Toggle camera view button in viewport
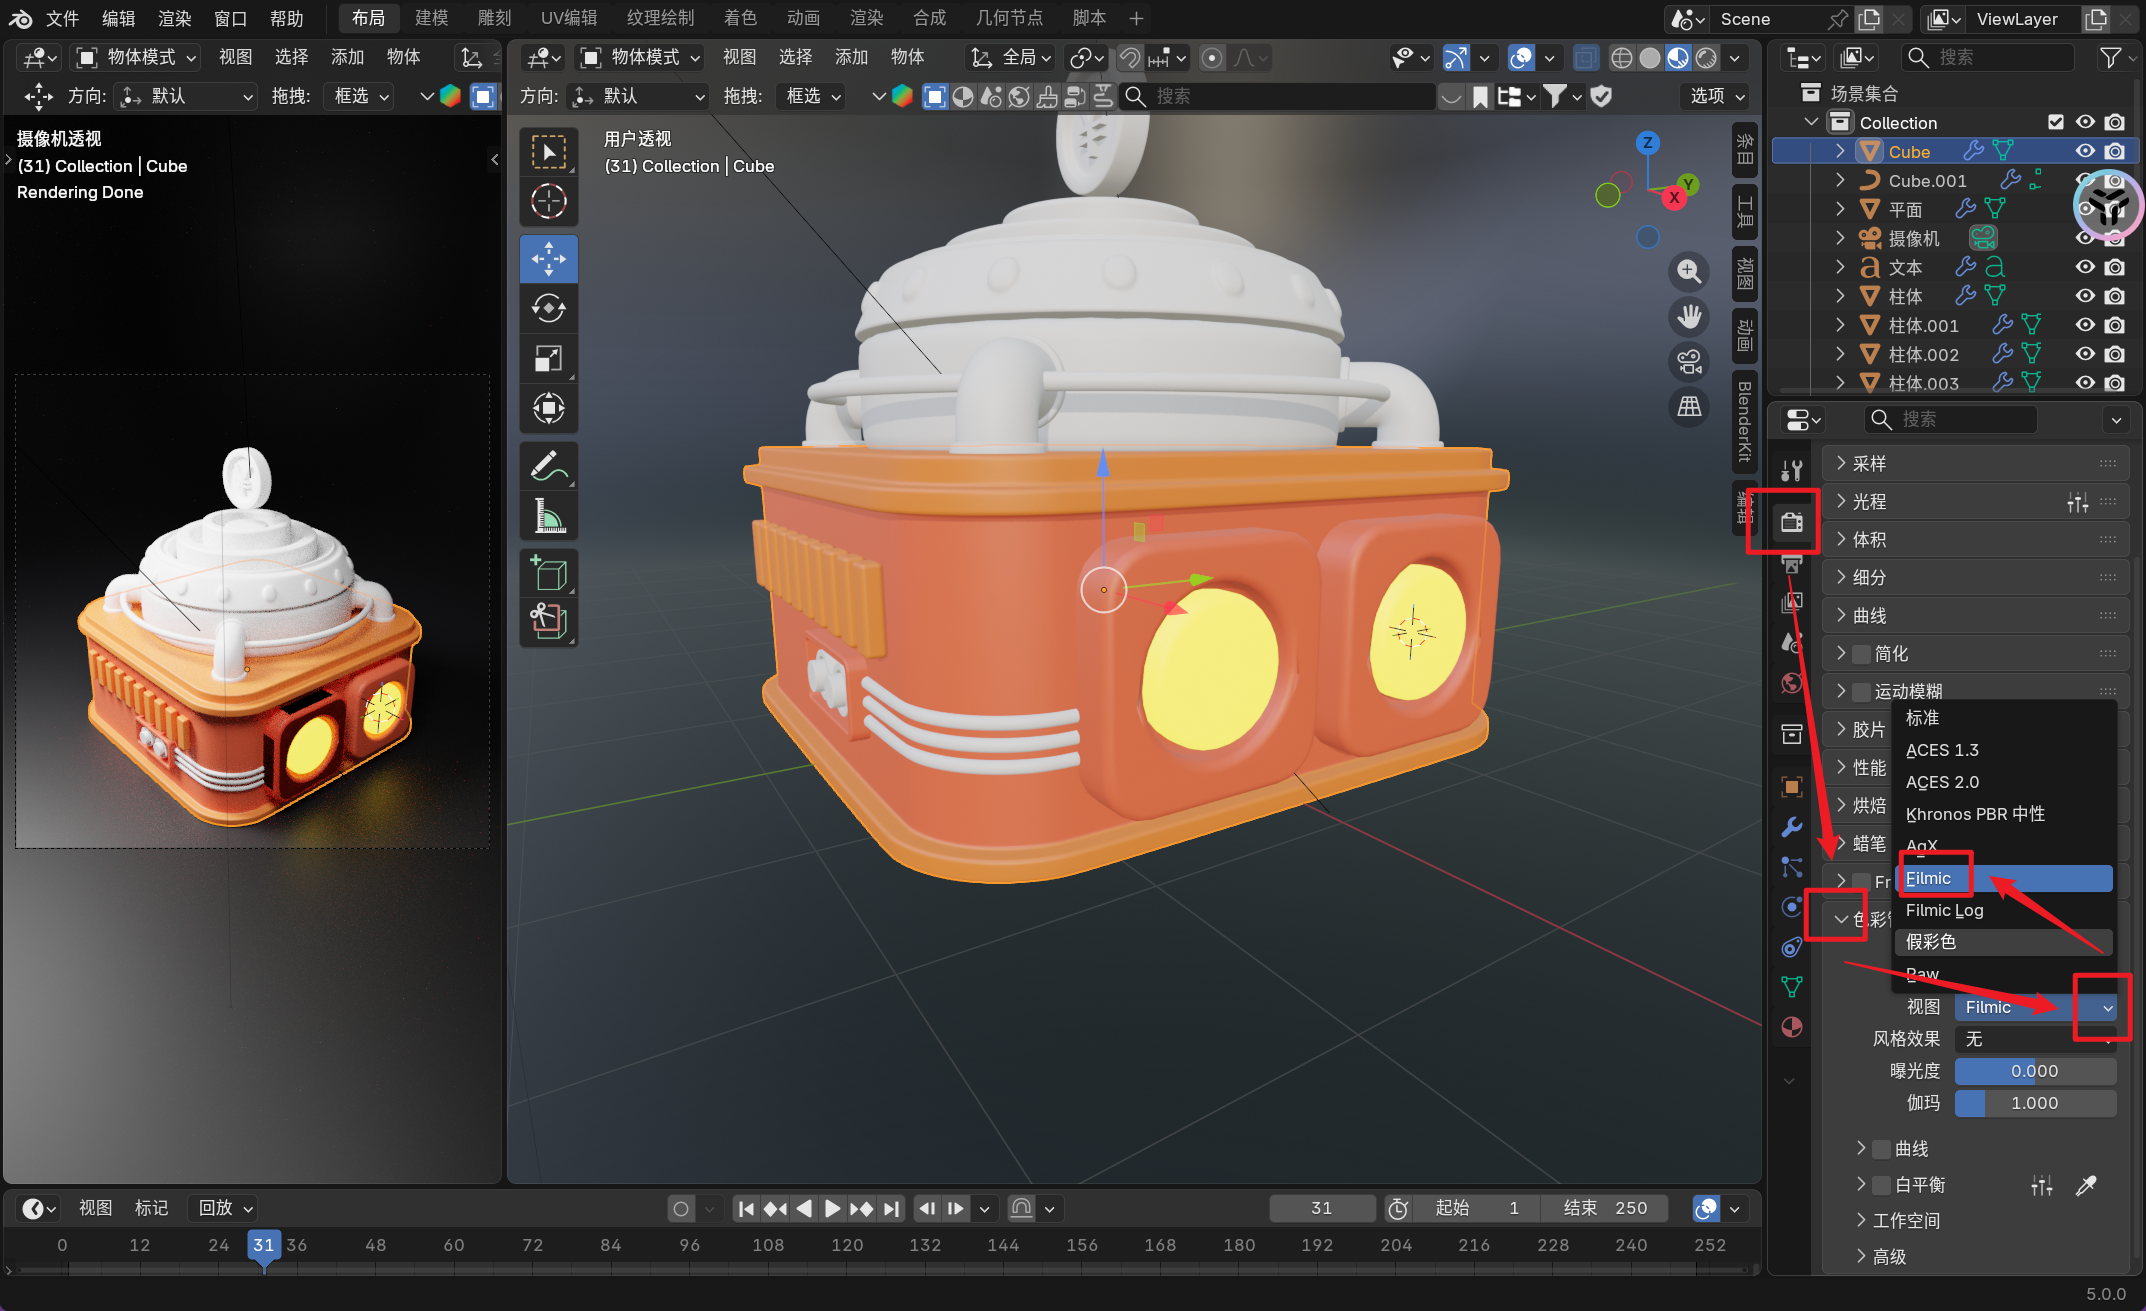This screenshot has width=2146, height=1311. [1689, 361]
